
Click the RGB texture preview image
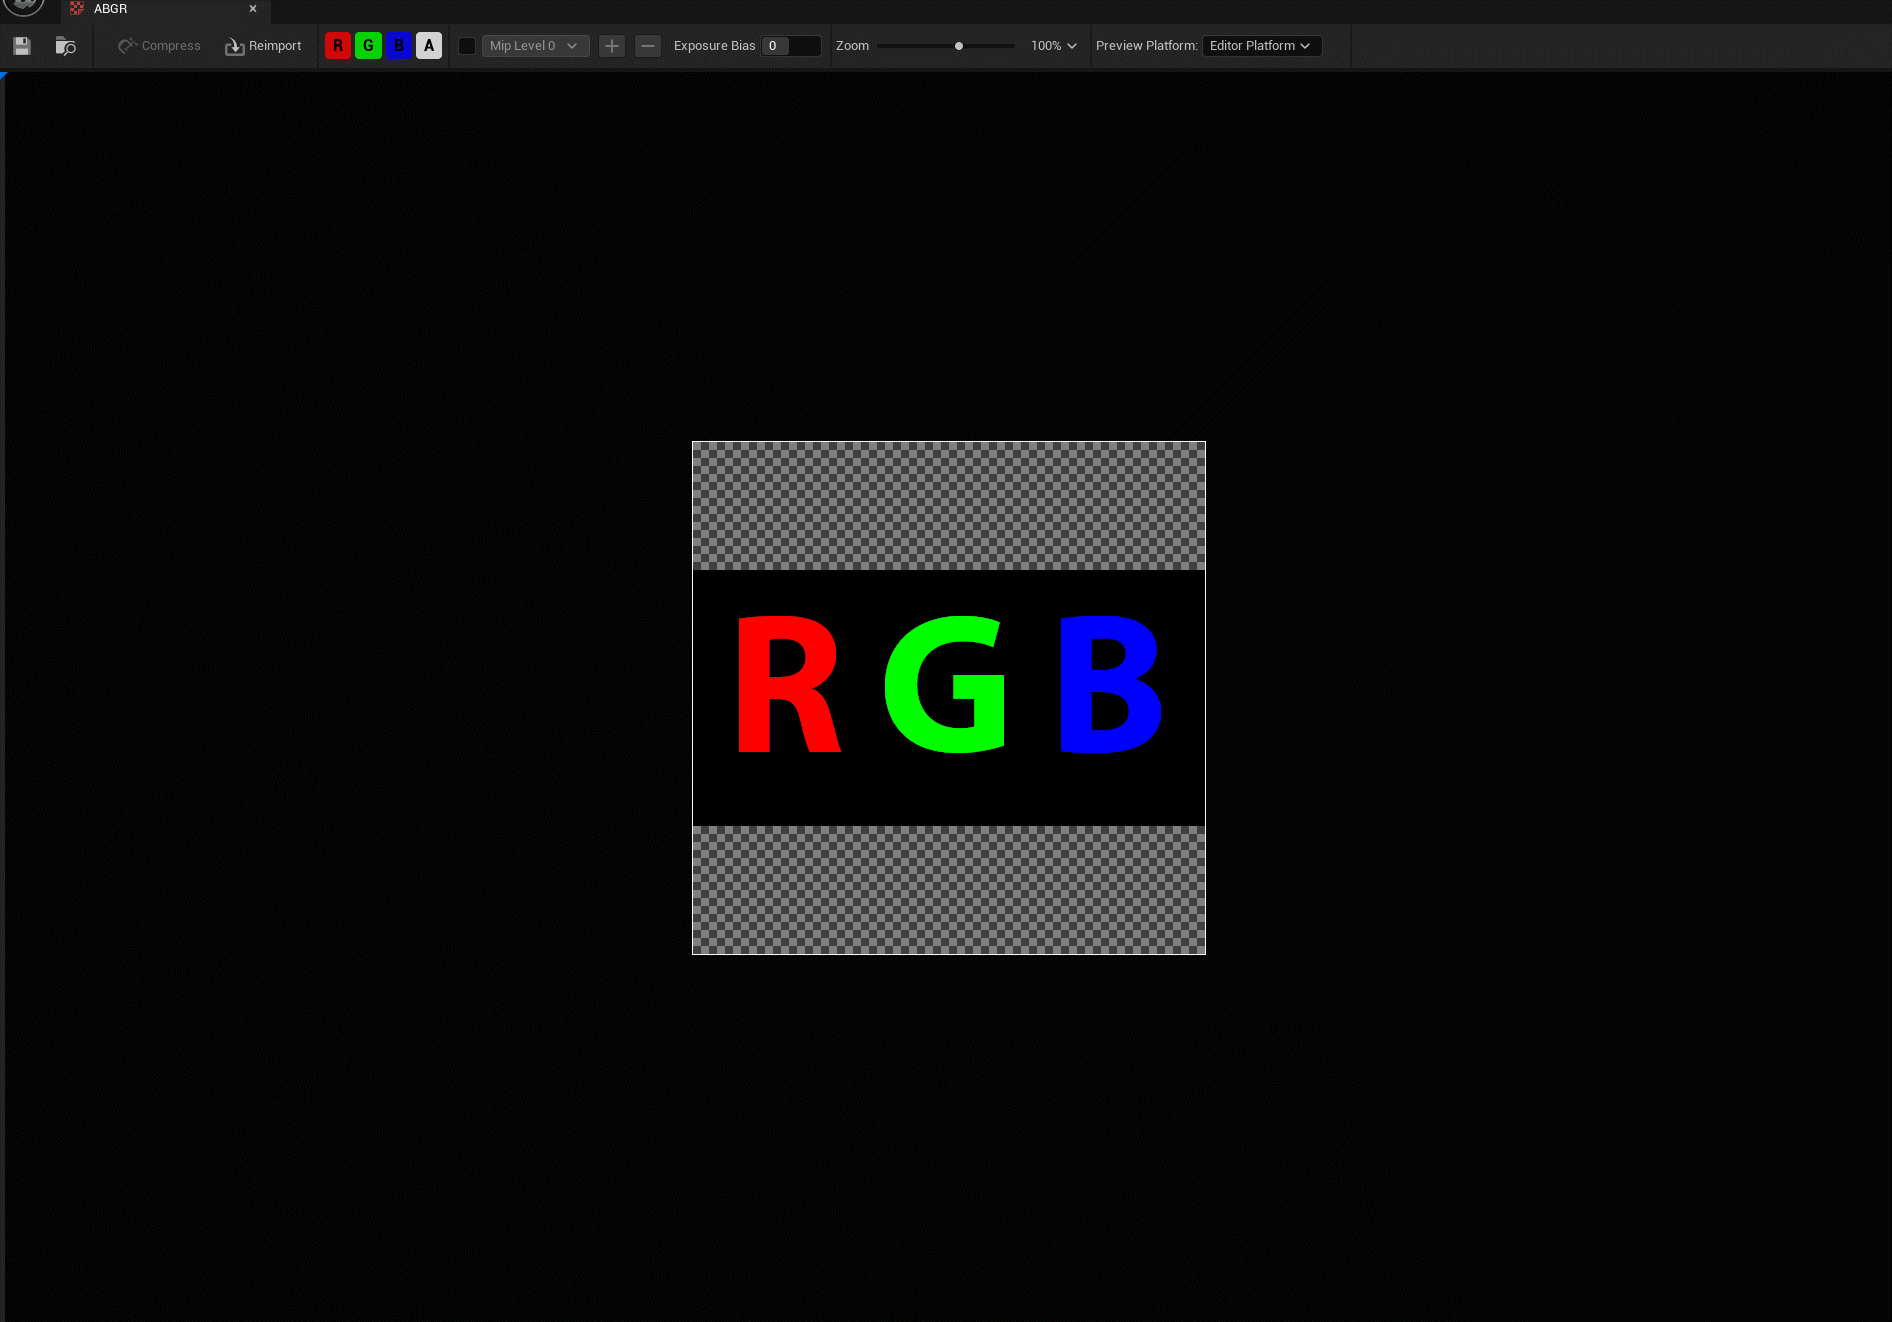coord(948,697)
